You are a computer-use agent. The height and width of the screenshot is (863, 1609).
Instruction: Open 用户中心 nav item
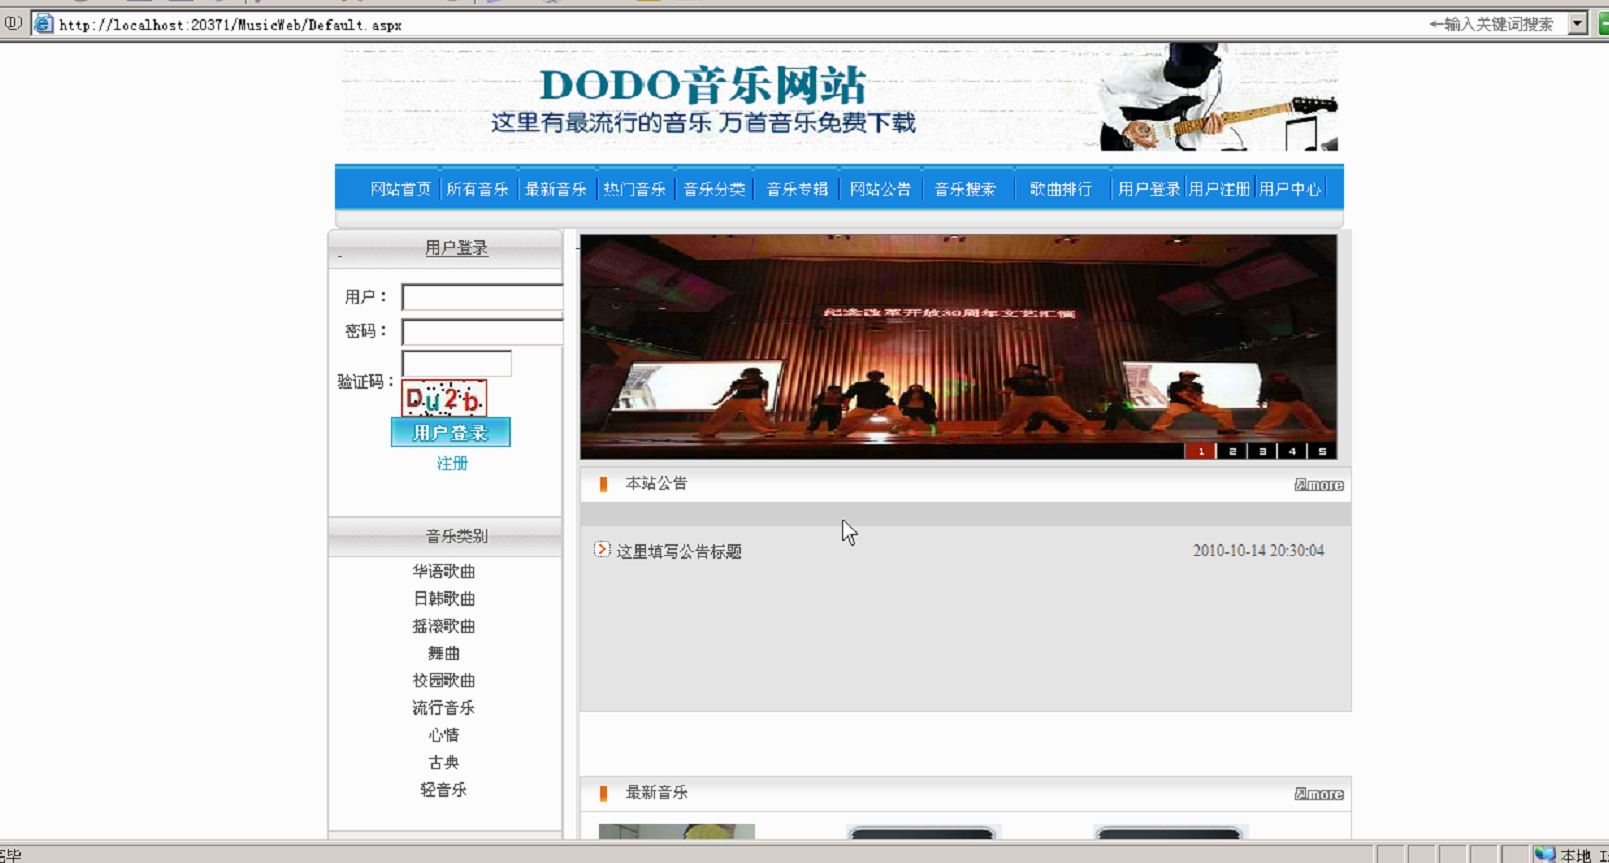coord(1290,189)
